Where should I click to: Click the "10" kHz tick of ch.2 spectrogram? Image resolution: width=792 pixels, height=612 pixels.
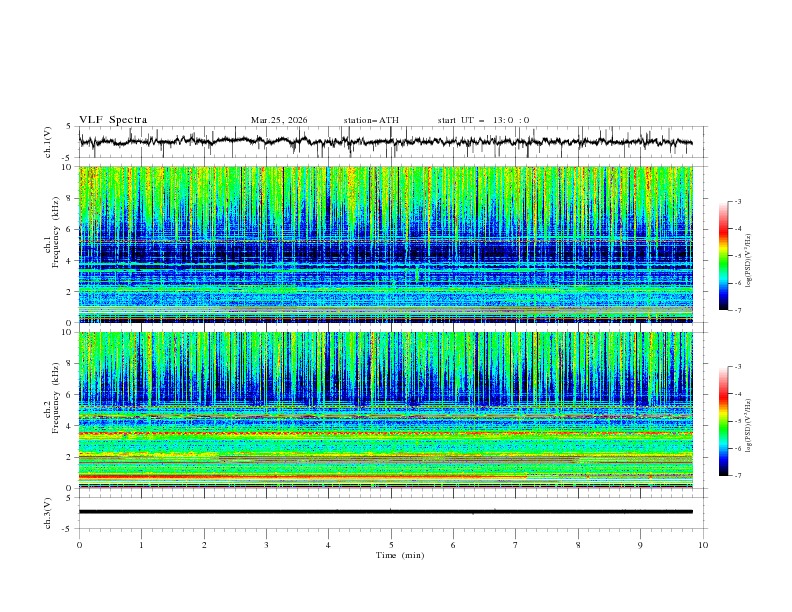tap(66, 332)
